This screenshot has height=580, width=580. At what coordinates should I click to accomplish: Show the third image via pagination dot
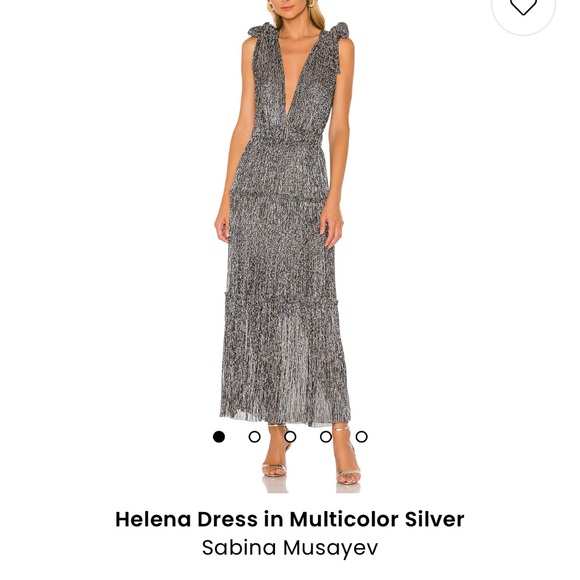tap(290, 437)
